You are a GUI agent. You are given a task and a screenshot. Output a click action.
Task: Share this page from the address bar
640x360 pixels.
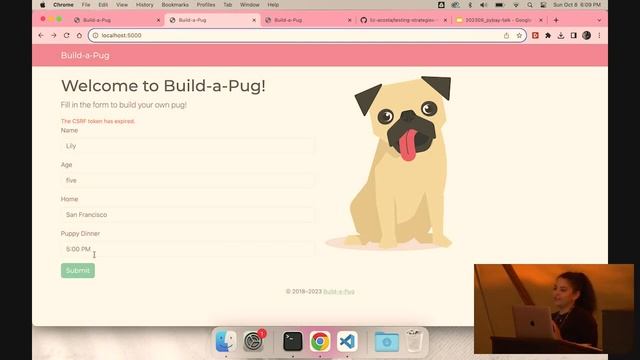click(506, 36)
